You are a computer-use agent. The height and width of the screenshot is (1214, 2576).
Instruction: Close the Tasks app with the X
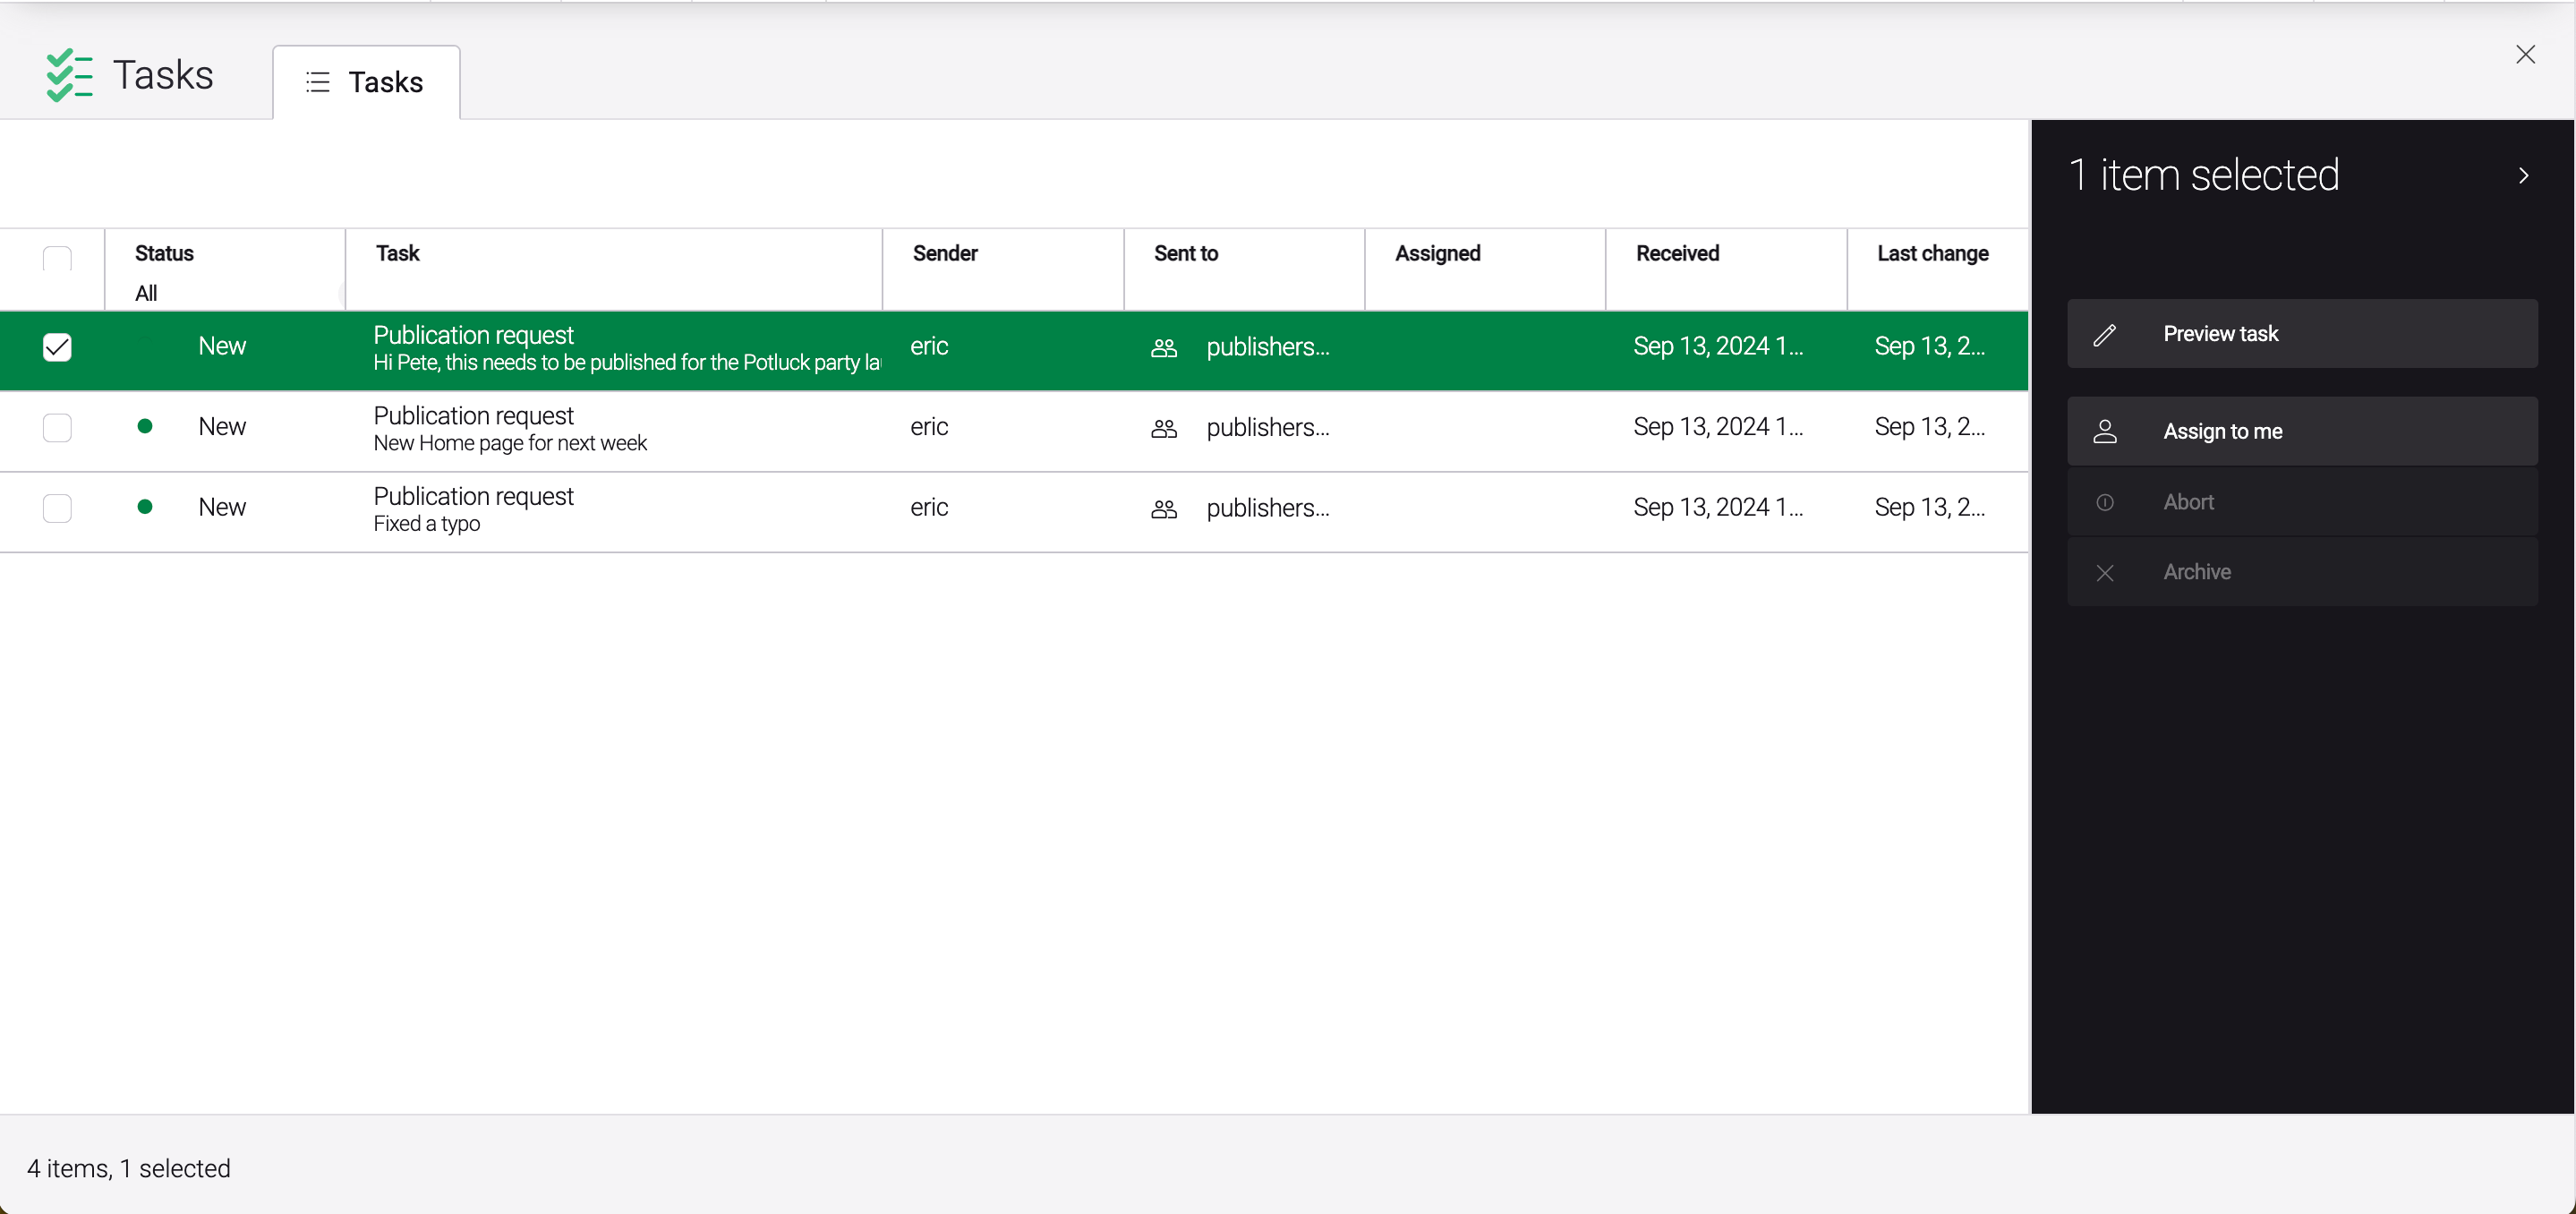[2525, 54]
